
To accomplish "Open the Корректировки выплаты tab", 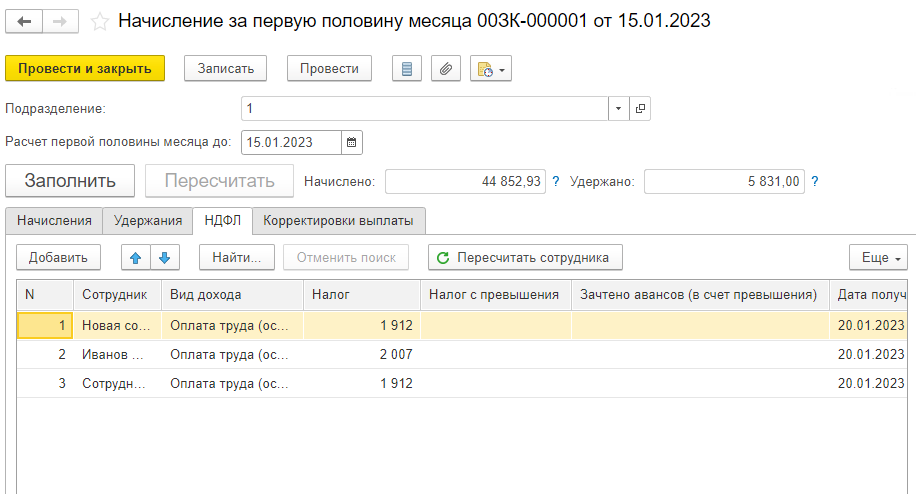I will click(339, 220).
